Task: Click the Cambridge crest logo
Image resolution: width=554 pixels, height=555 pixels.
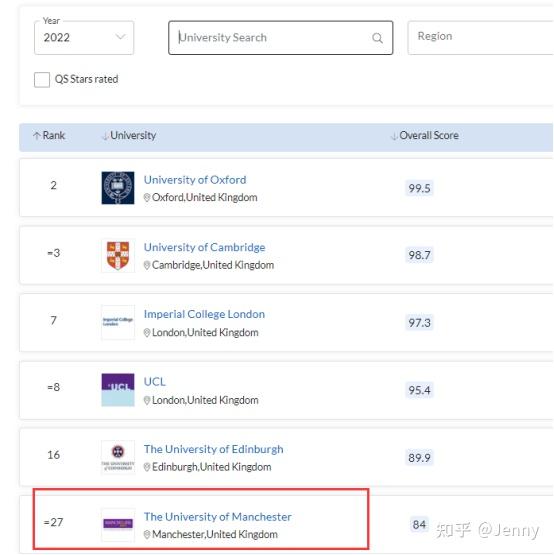Action: (x=118, y=256)
